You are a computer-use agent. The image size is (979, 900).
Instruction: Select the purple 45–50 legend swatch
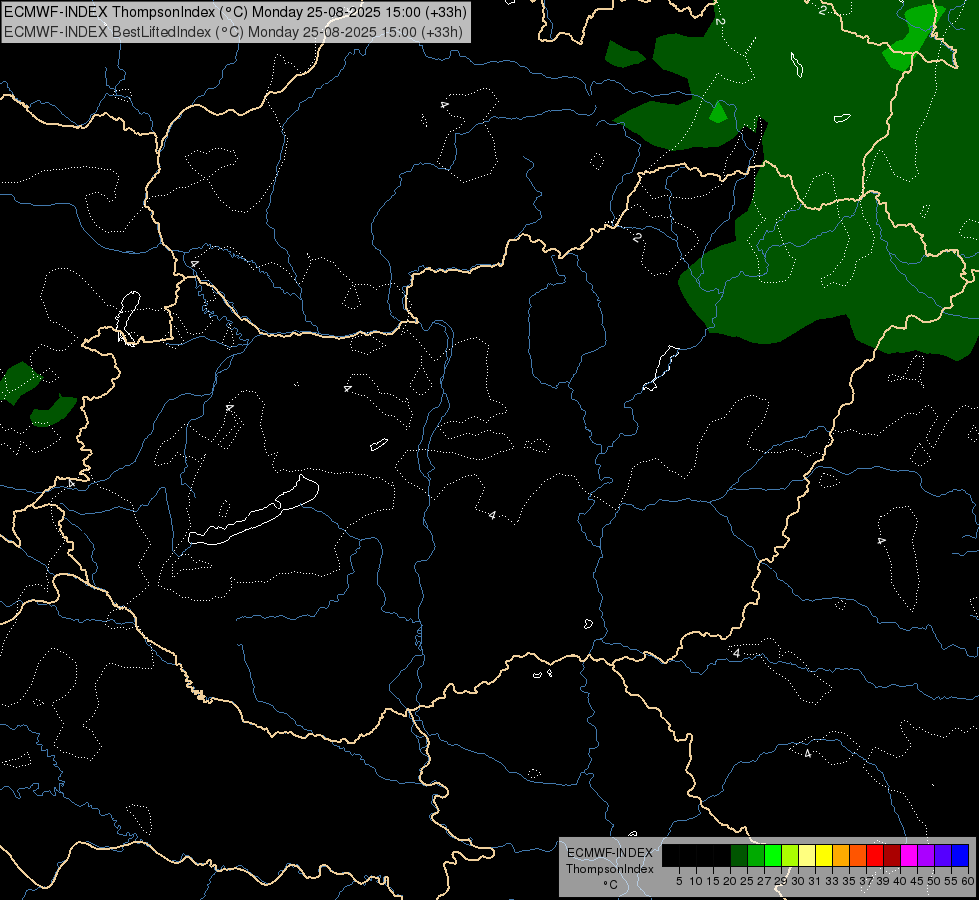tap(925, 855)
